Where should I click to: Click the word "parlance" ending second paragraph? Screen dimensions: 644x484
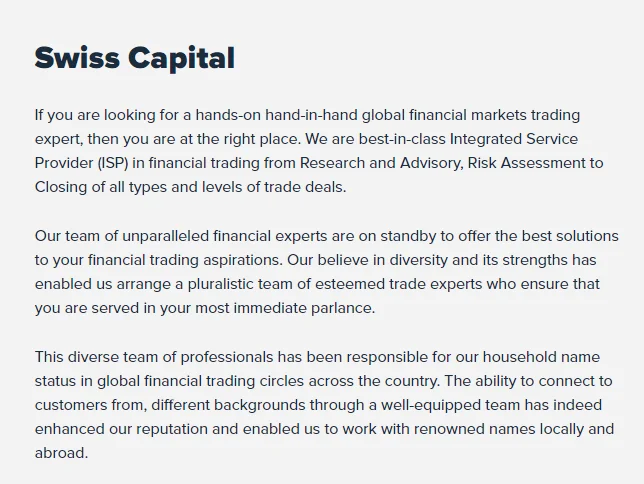tap(338, 308)
